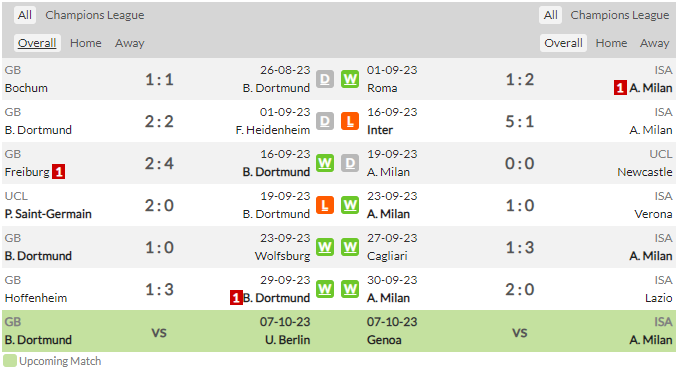Open the P. Saint-Germain team link
This screenshot has height=383, width=680.
48,214
